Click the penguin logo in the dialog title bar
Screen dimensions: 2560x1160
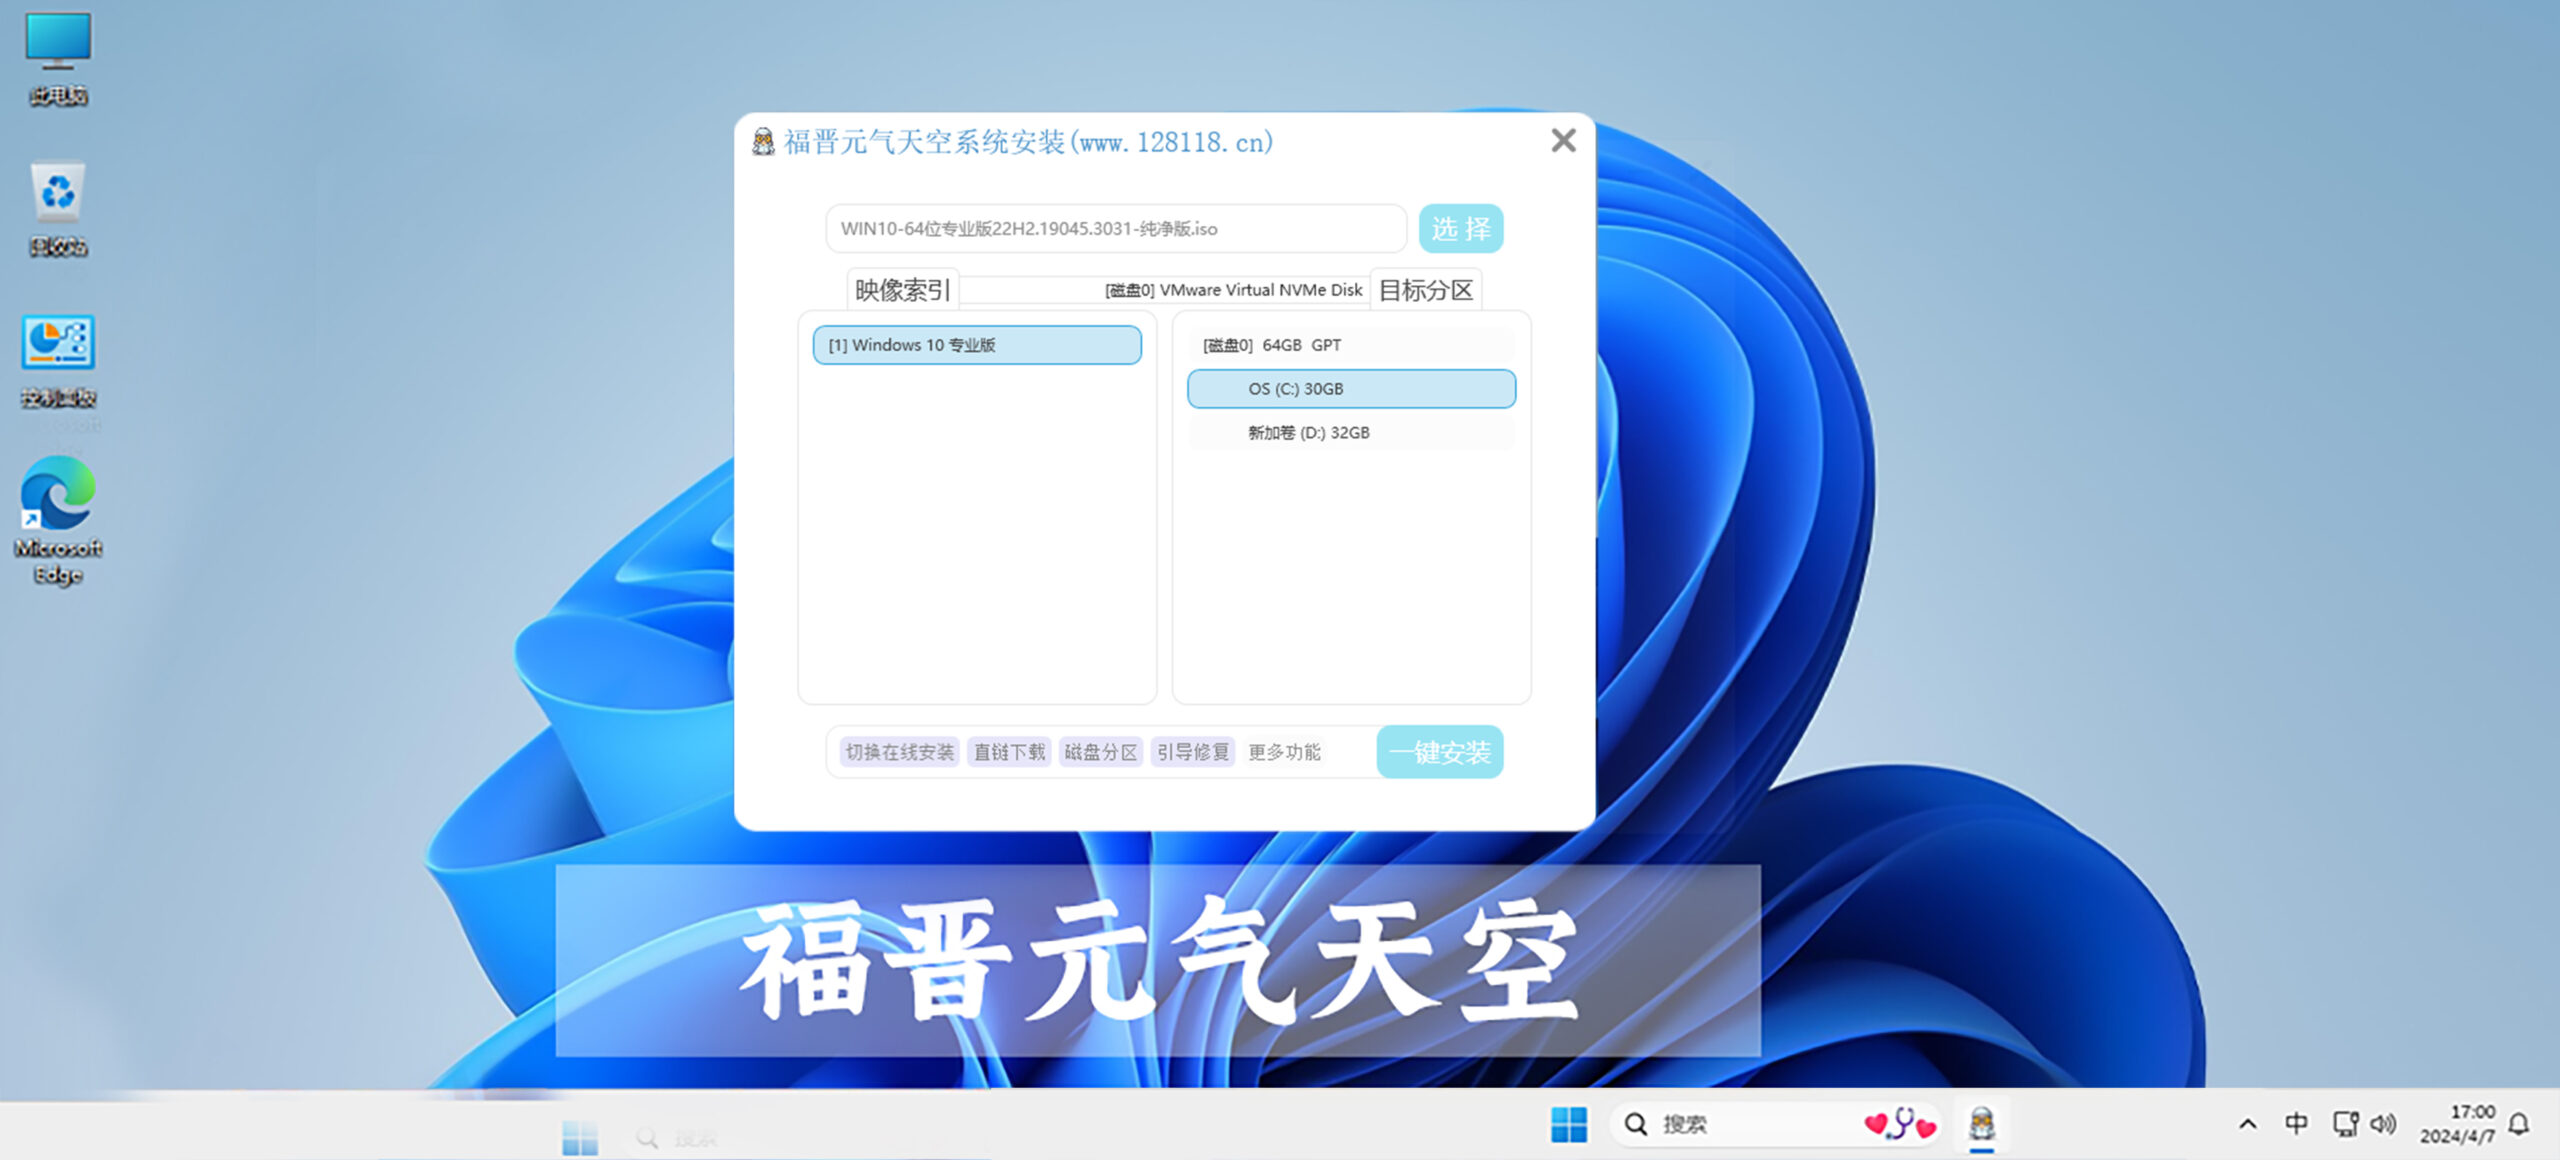tap(764, 140)
